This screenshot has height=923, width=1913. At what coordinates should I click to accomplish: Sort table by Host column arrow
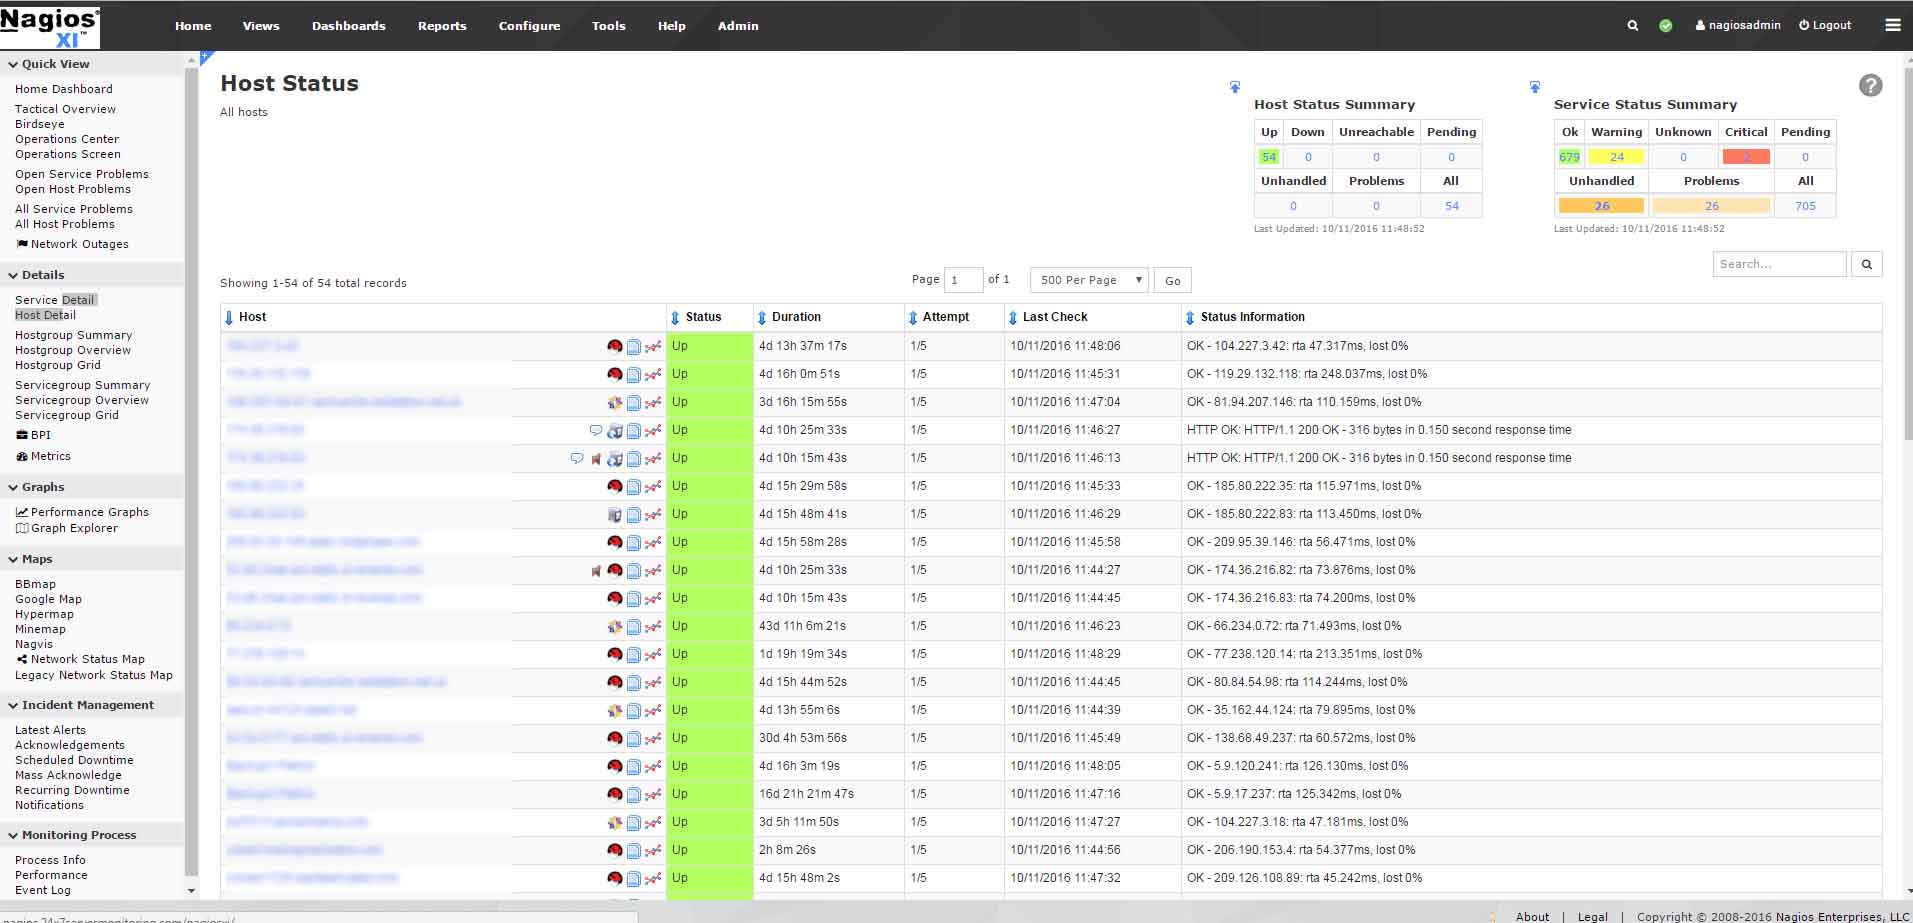(x=229, y=317)
